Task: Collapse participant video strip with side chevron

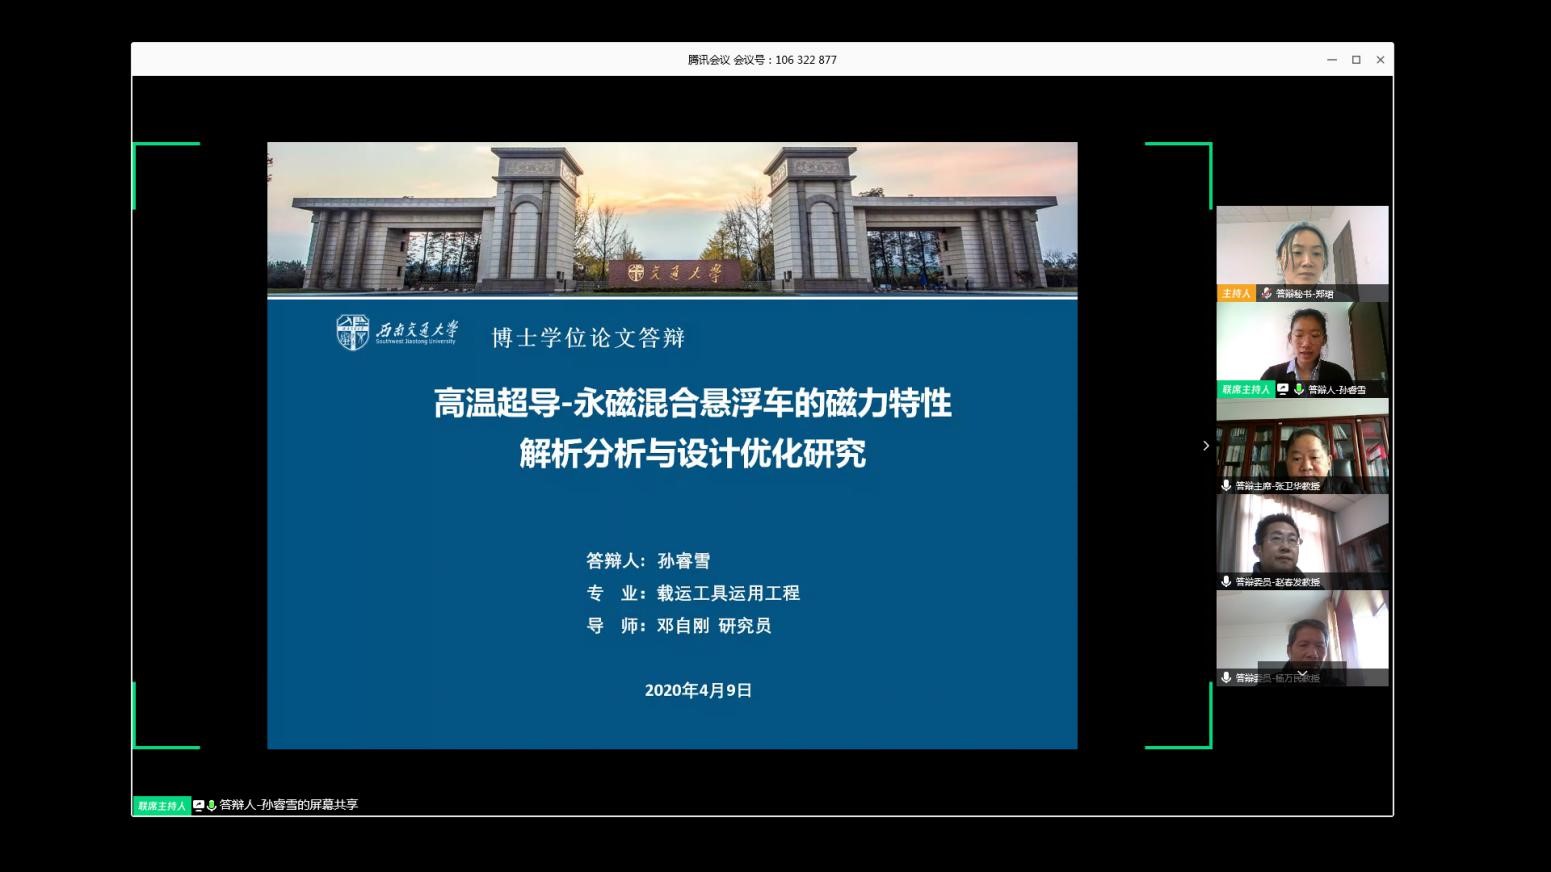Action: tap(1206, 445)
